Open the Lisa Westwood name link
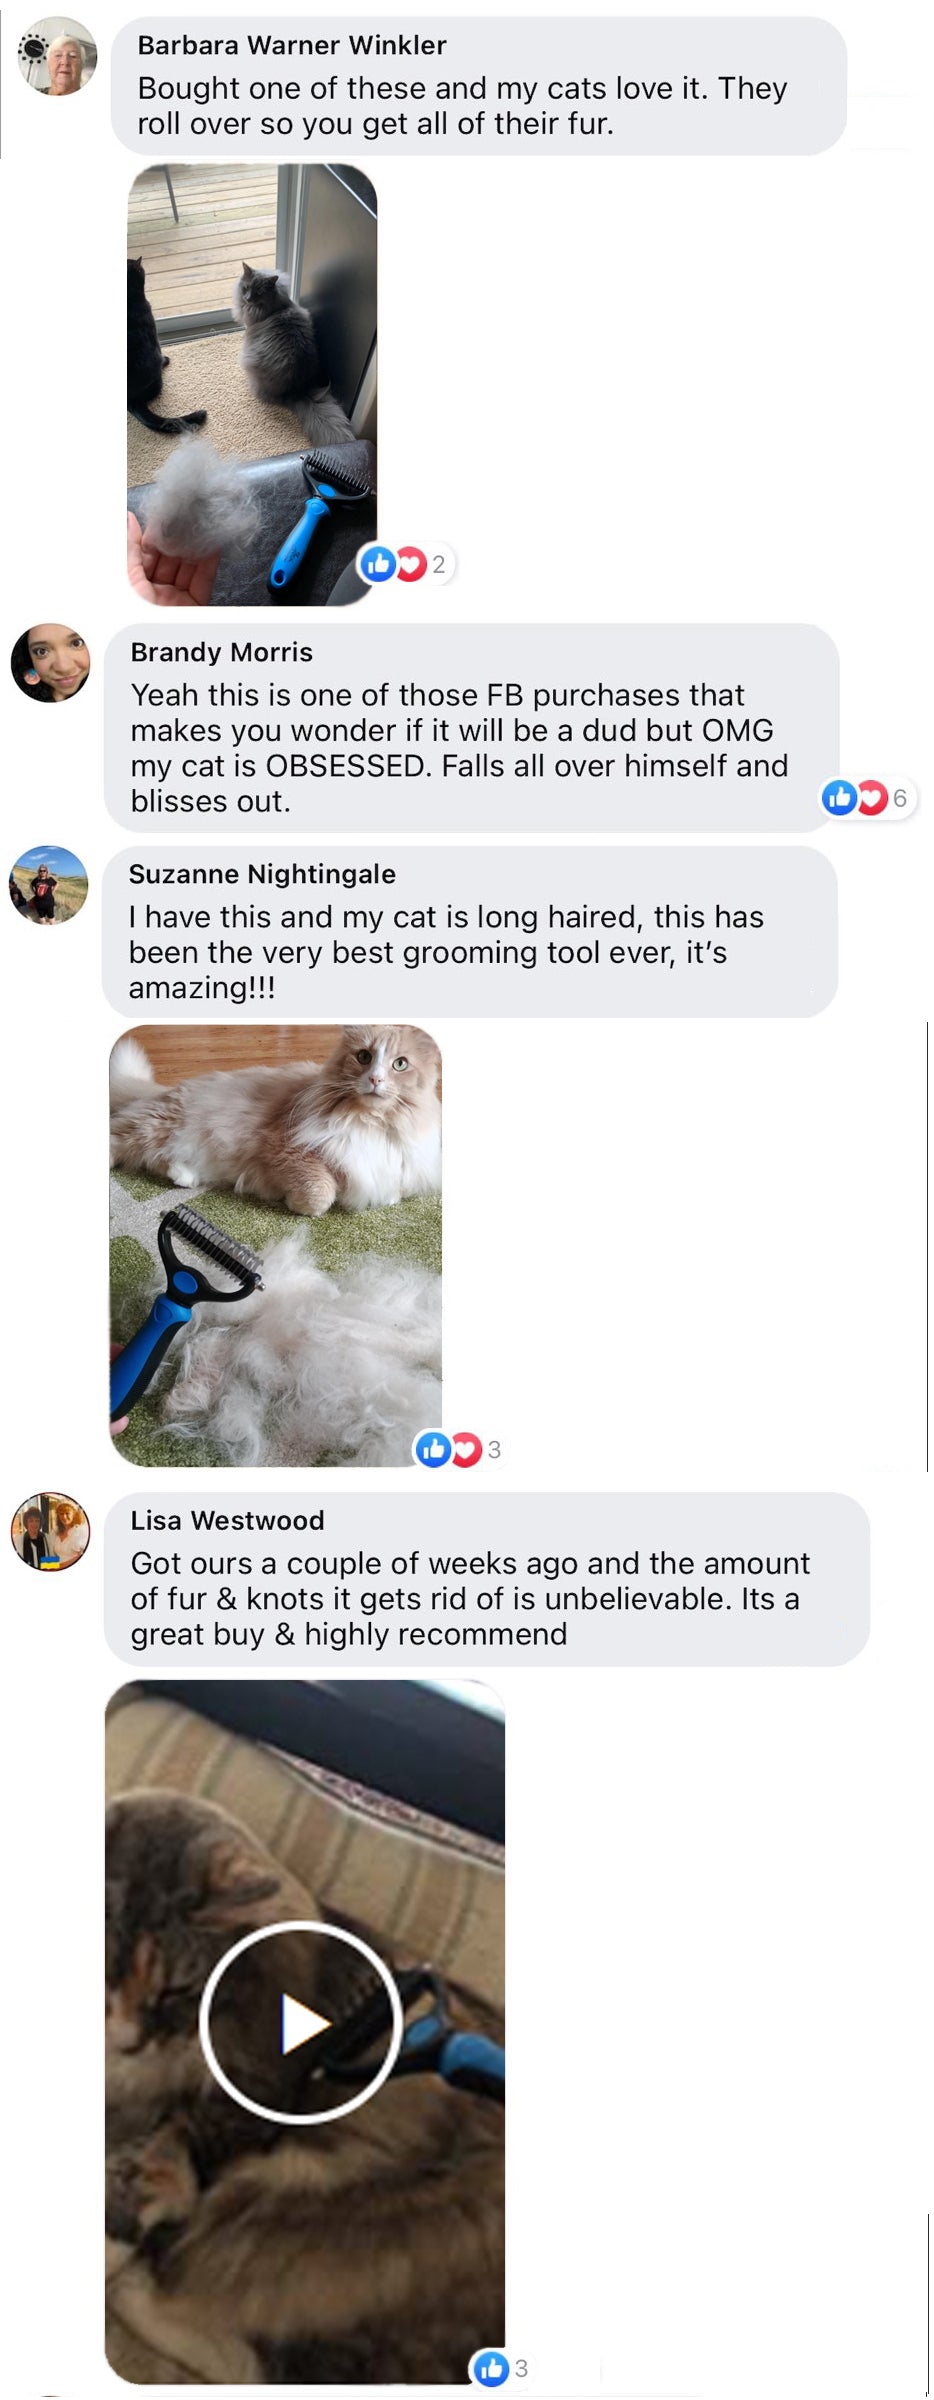Viewport: 934px width, 2400px height. pyautogui.click(x=227, y=1520)
